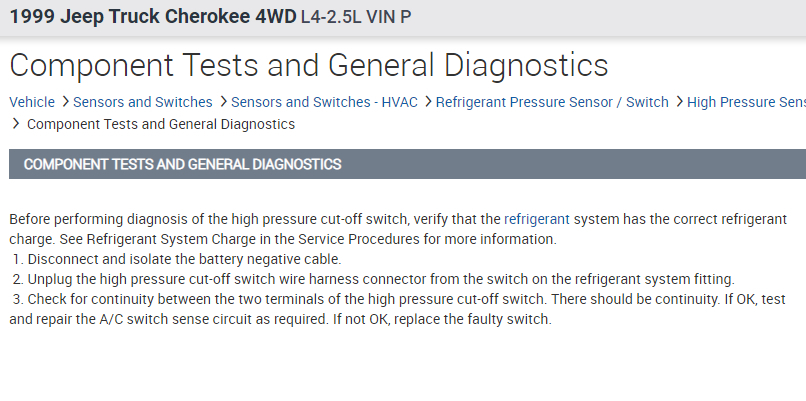The width and height of the screenshot is (806, 401).
Task: Open Refrigerant Pressure Sensor / Switch breadcrumb
Action: coord(552,102)
